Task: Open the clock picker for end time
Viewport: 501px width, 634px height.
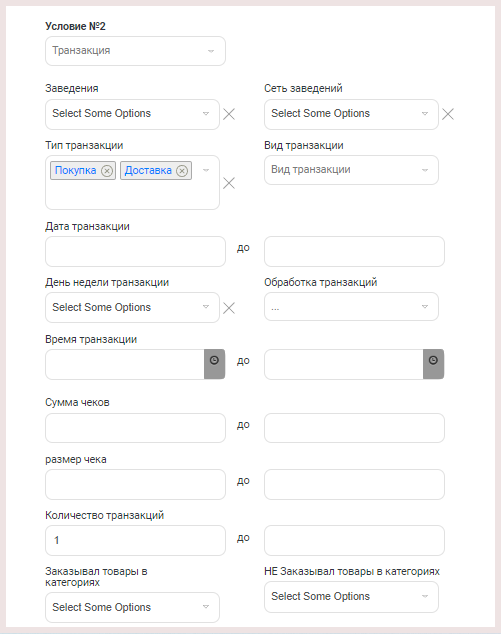Action: [433, 364]
